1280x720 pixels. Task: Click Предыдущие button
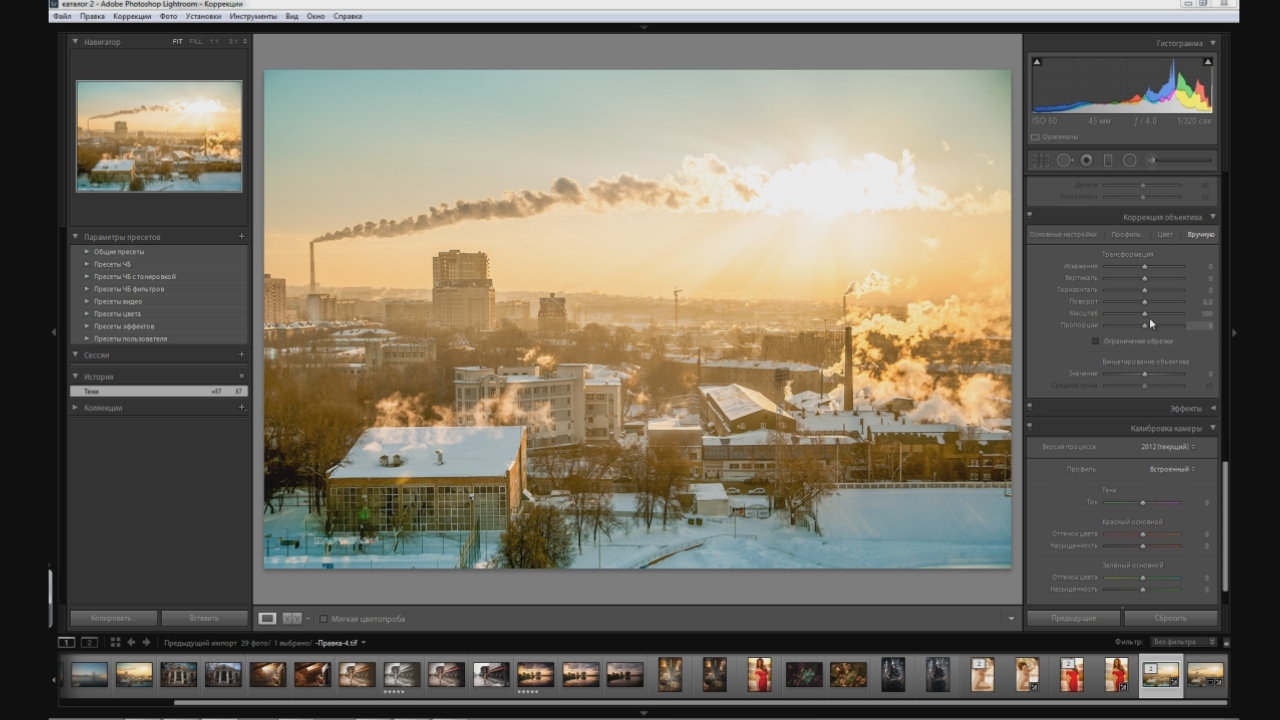coord(1074,618)
